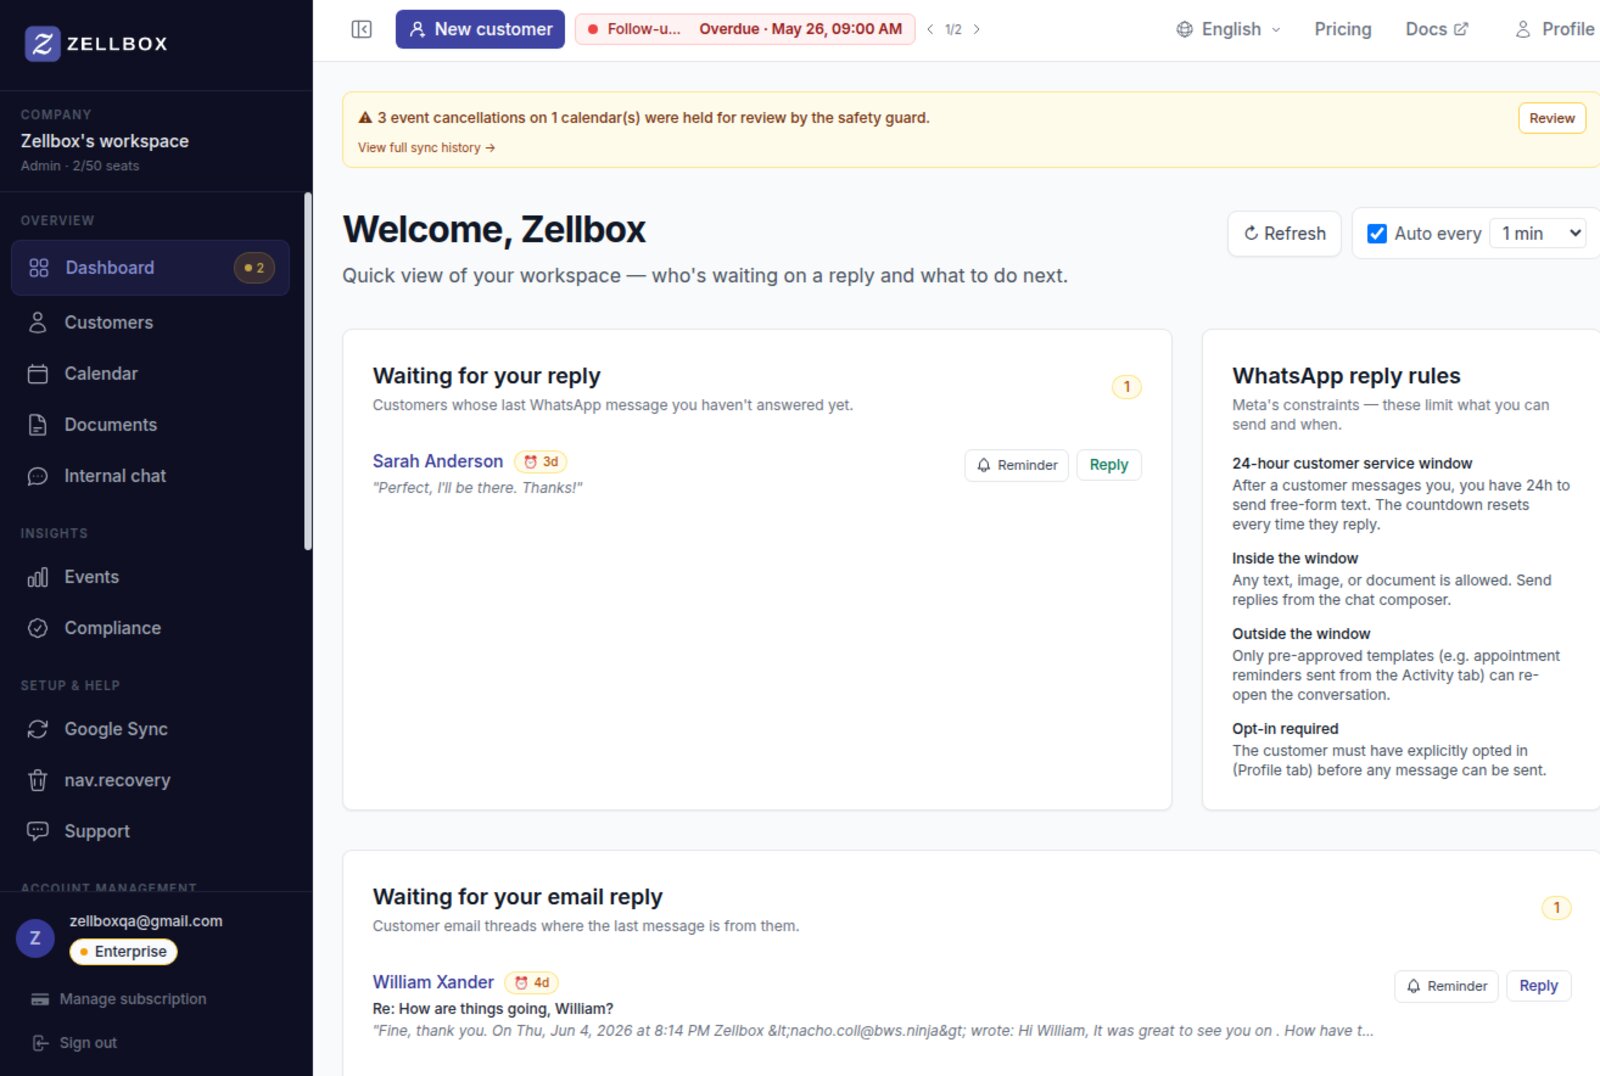The height and width of the screenshot is (1076, 1600).
Task: Open Internal chat
Action: [150, 475]
